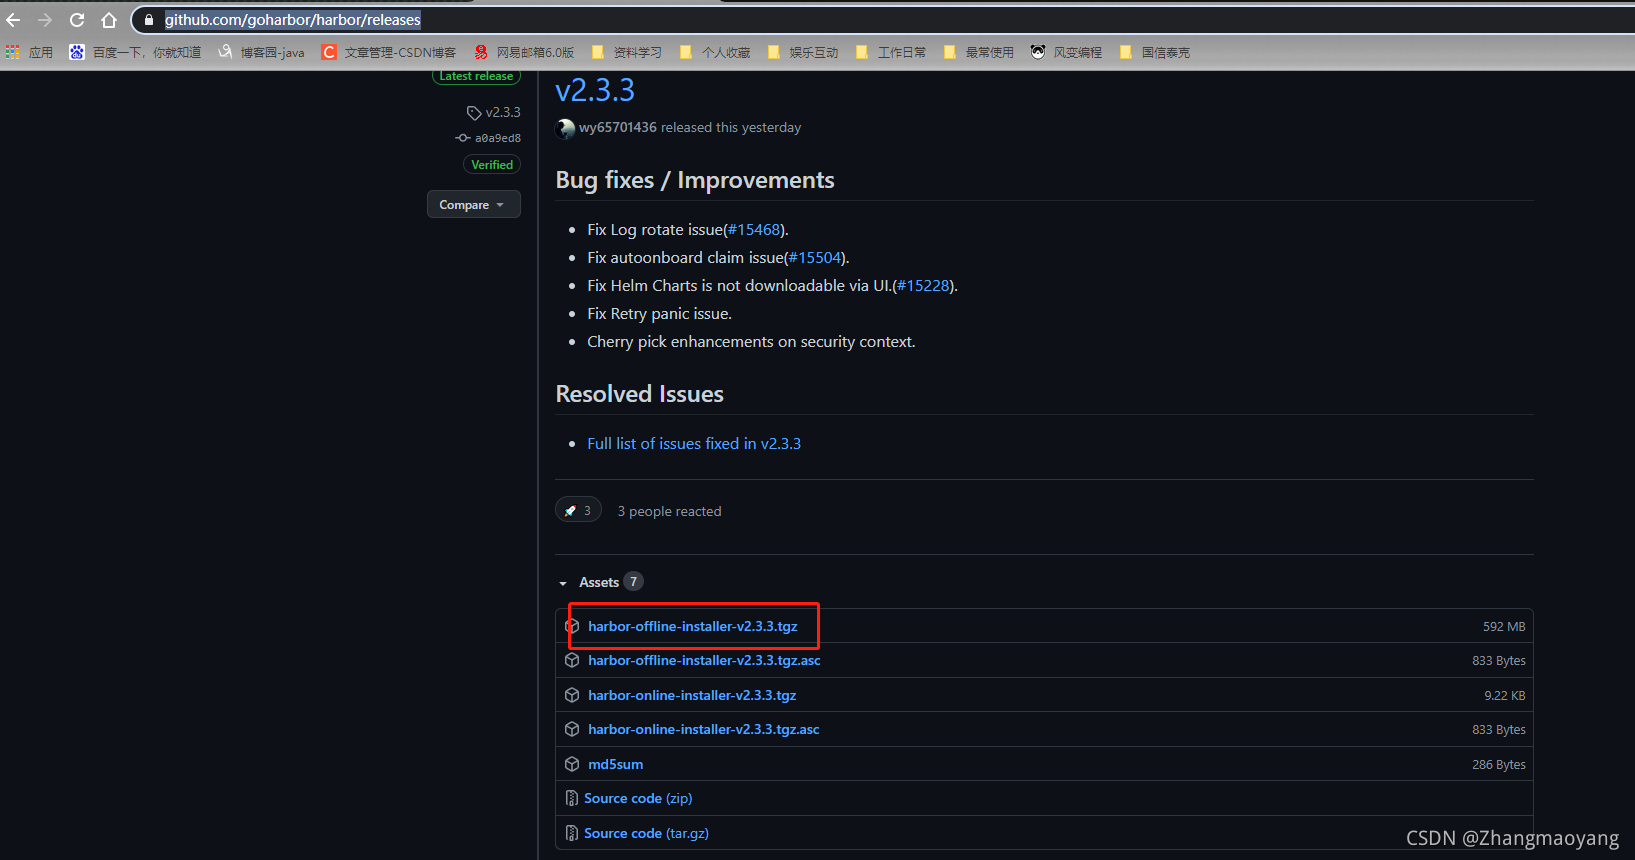Click the Bug fixes / Improvements heading
This screenshot has height=860, width=1635.
(695, 180)
